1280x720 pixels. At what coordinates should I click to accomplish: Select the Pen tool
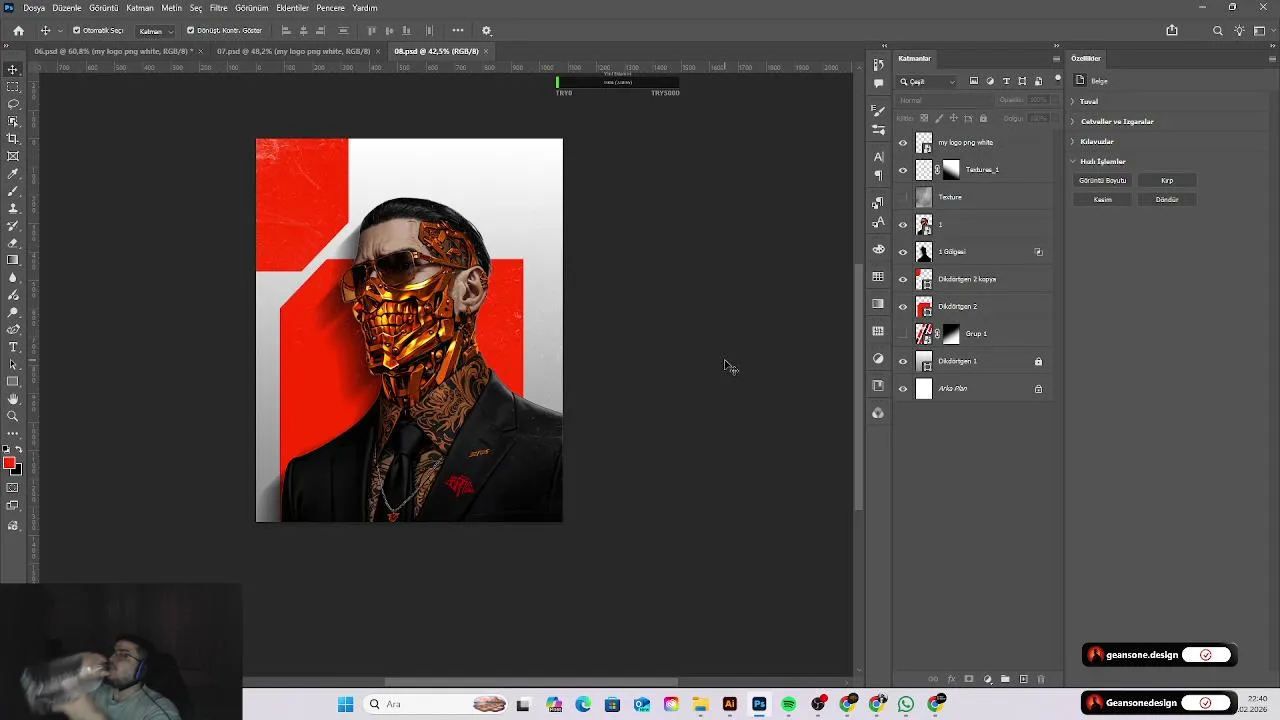coord(13,329)
